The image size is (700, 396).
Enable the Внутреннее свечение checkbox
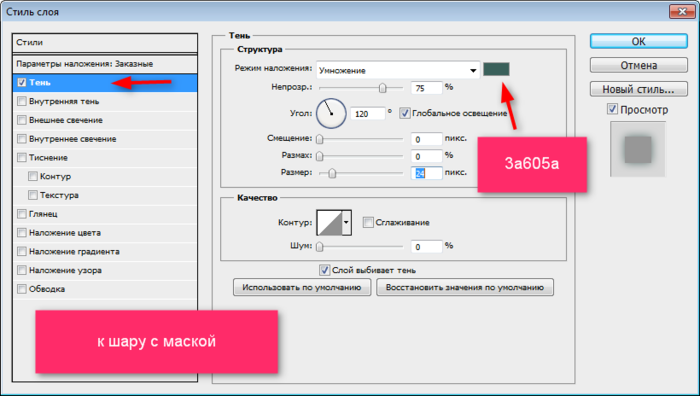(21, 139)
